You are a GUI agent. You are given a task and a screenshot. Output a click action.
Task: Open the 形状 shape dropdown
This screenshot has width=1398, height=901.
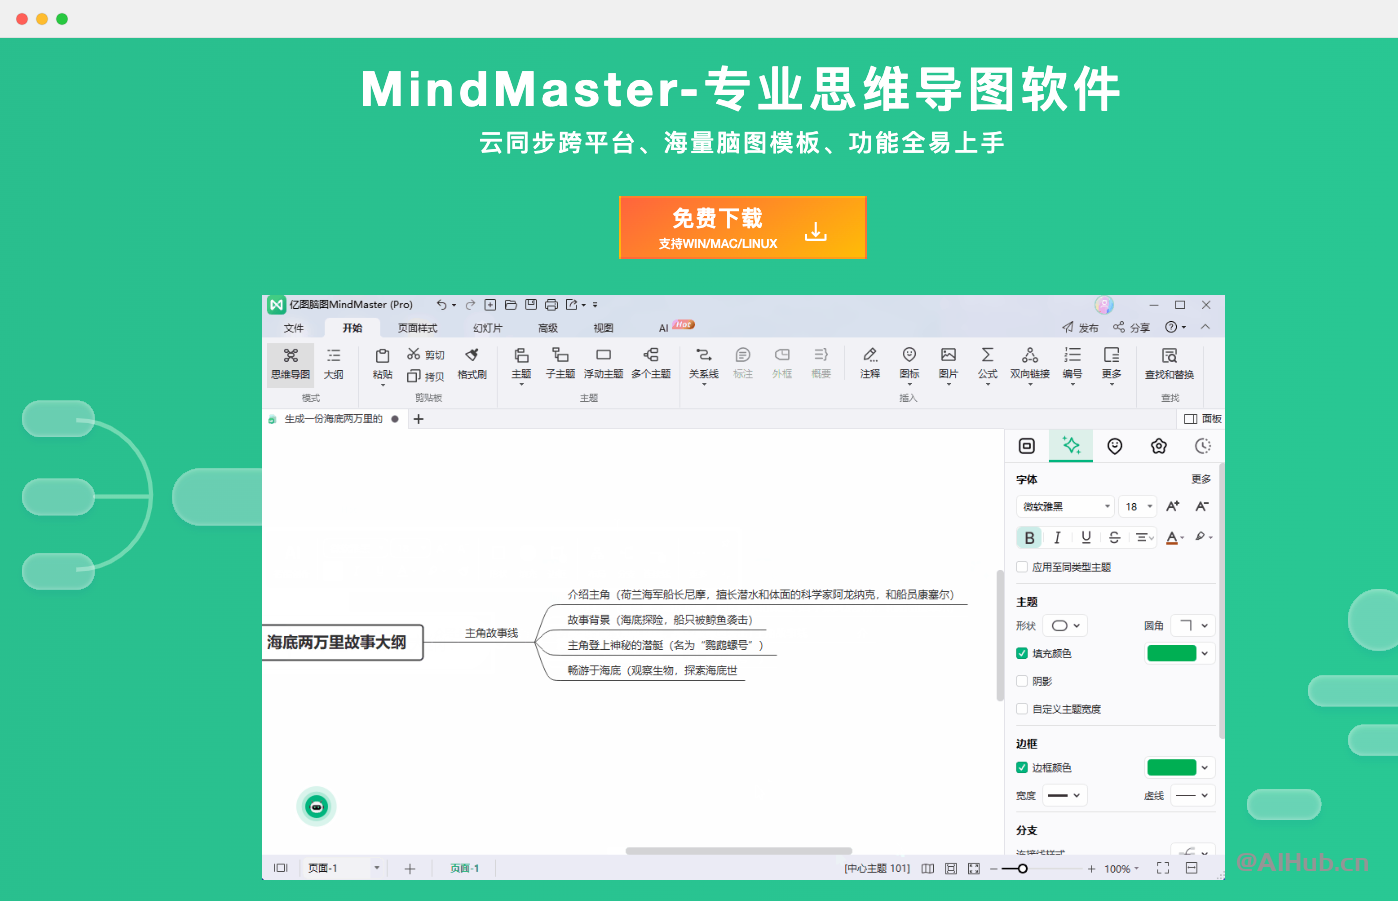(x=1065, y=625)
